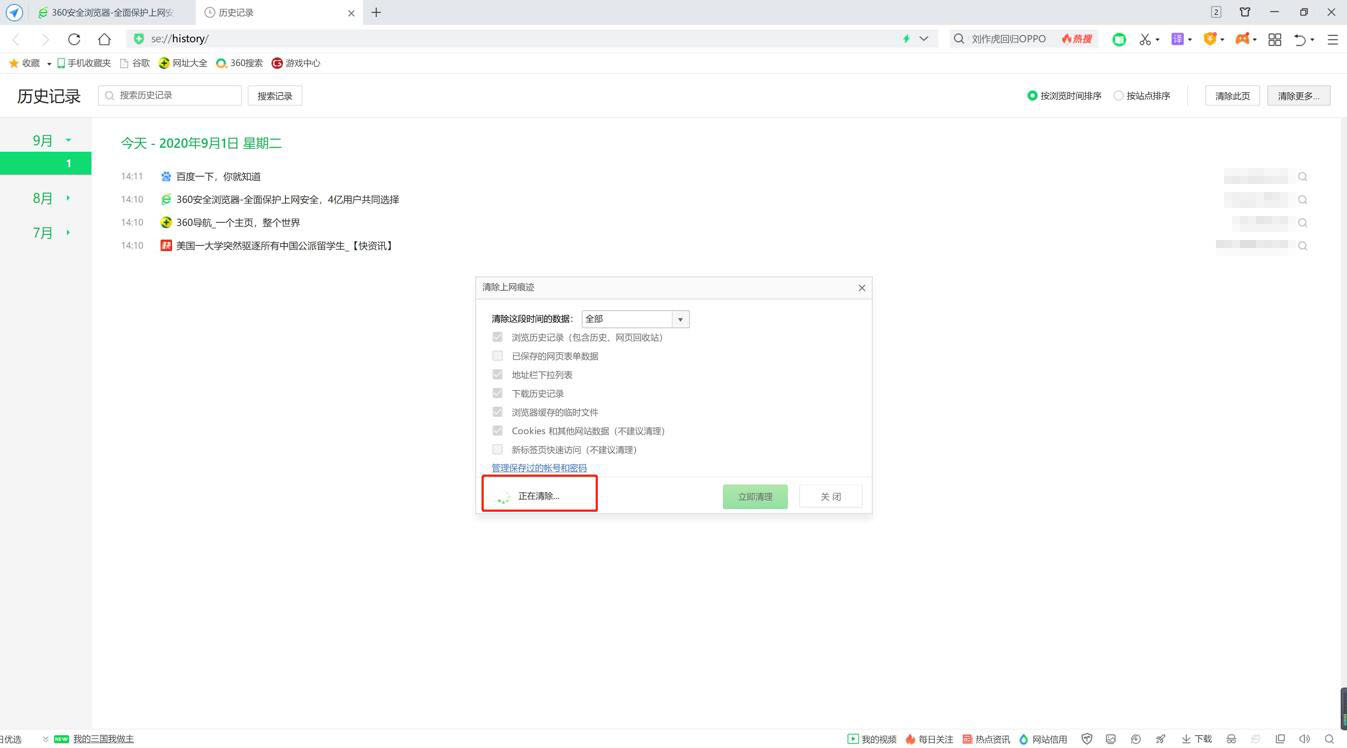Expand the 8月 month section
The image size is (1347, 748).
[52, 198]
